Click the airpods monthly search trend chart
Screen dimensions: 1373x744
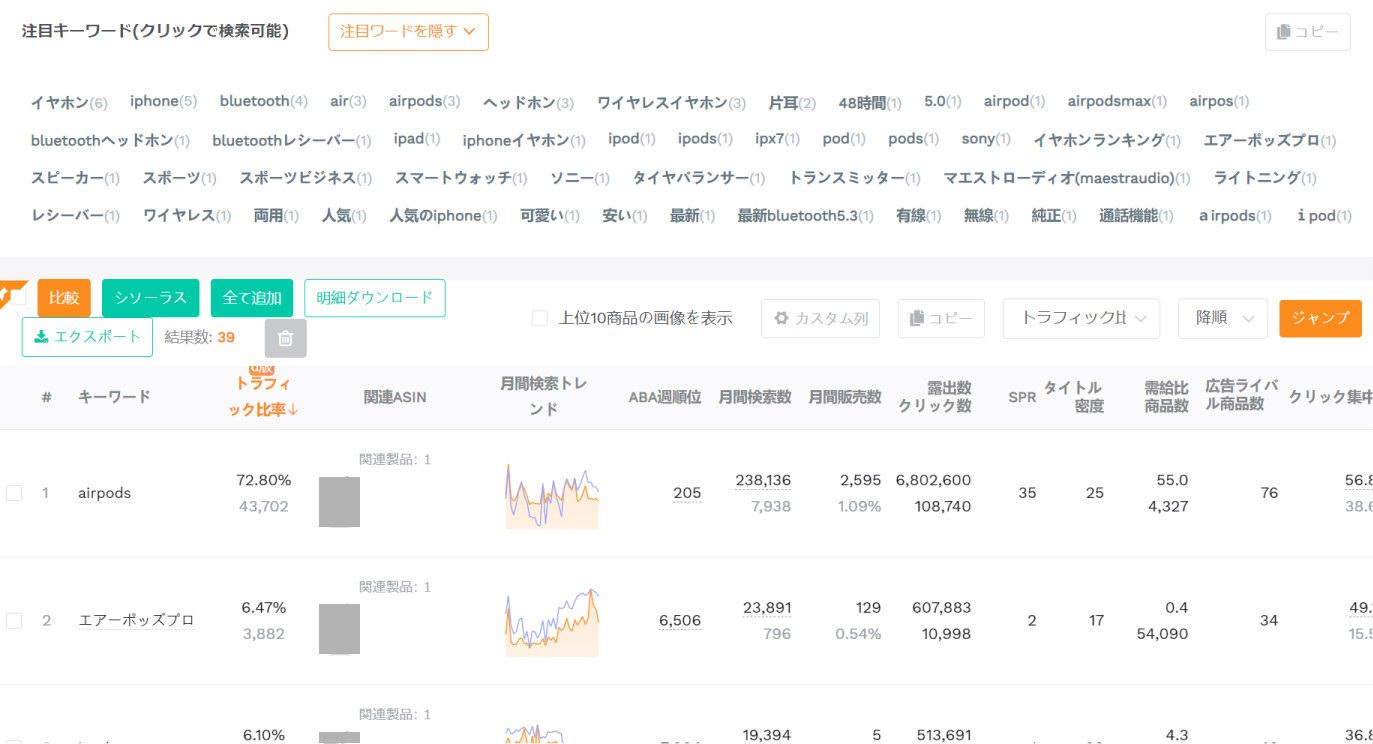coord(552,492)
